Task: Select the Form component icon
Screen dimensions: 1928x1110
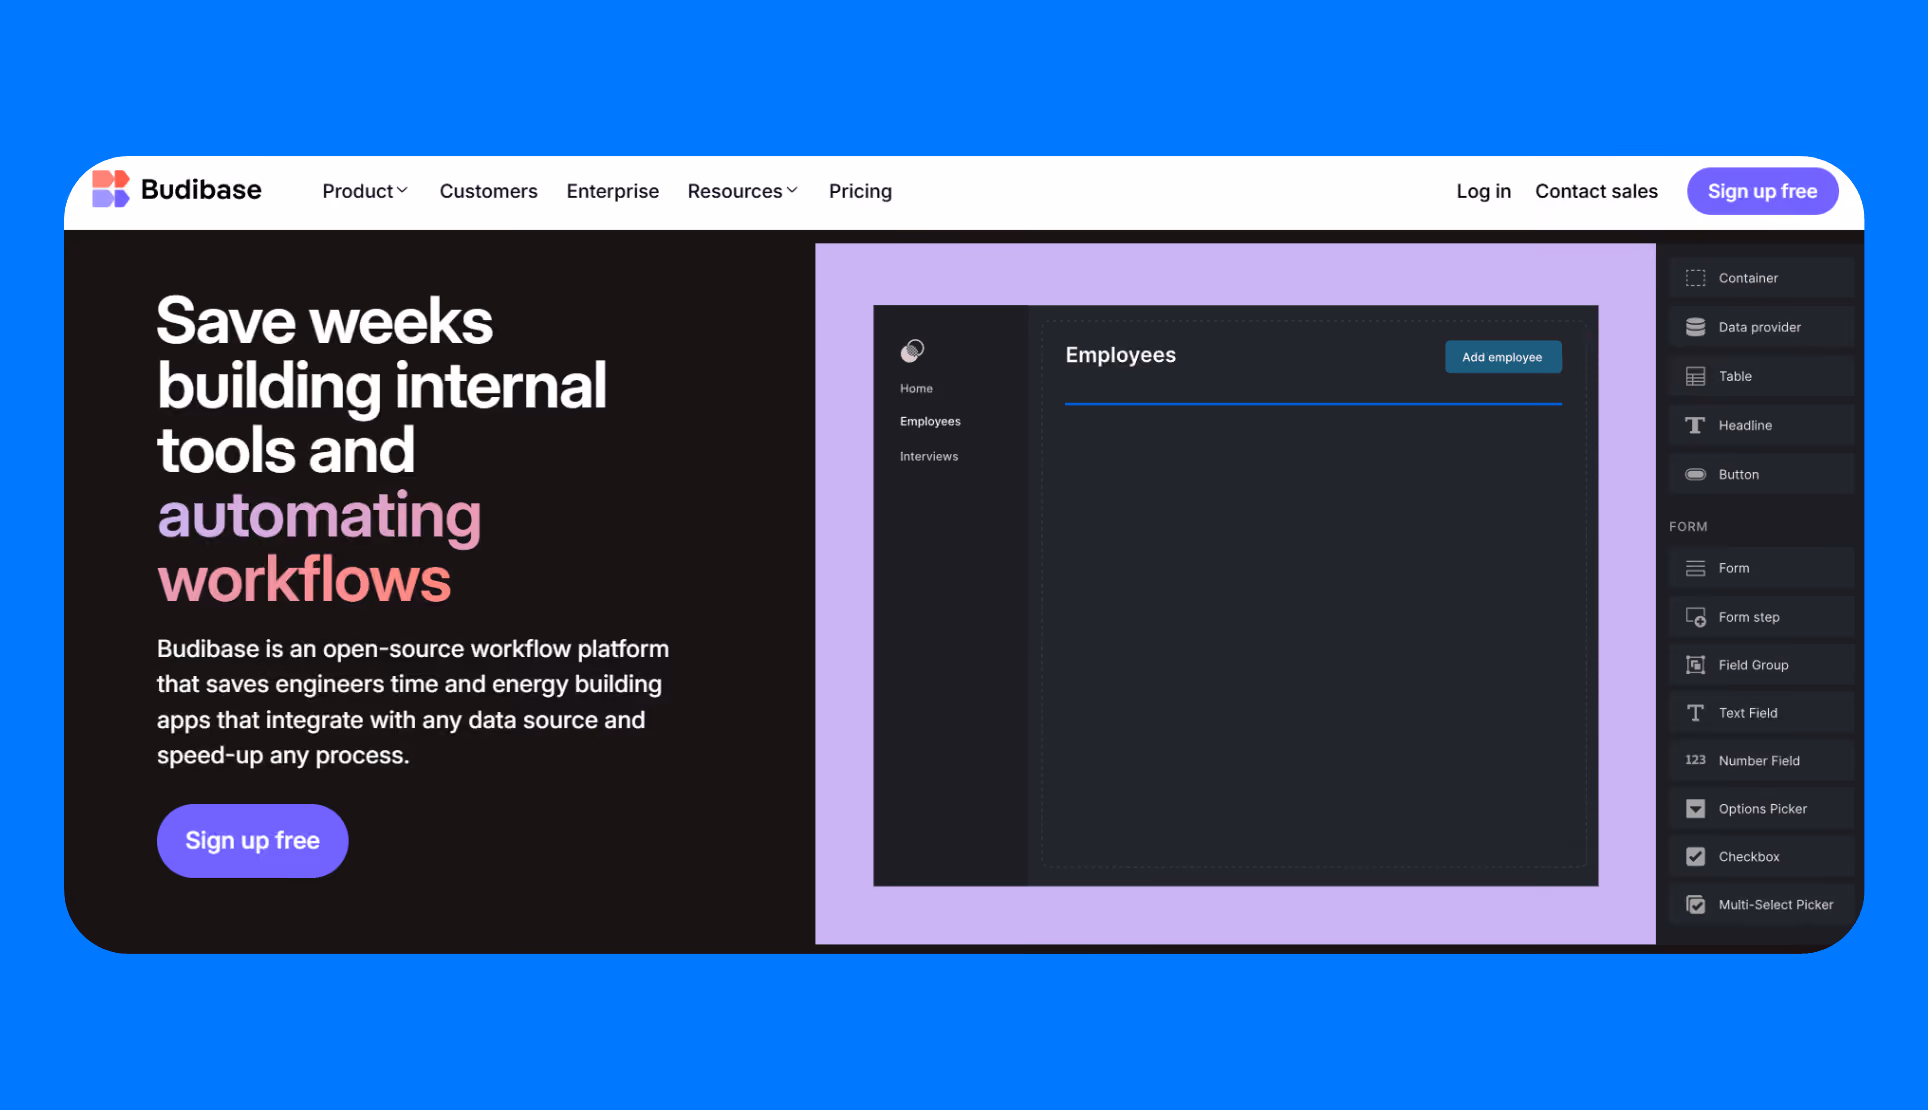Action: 1695,568
